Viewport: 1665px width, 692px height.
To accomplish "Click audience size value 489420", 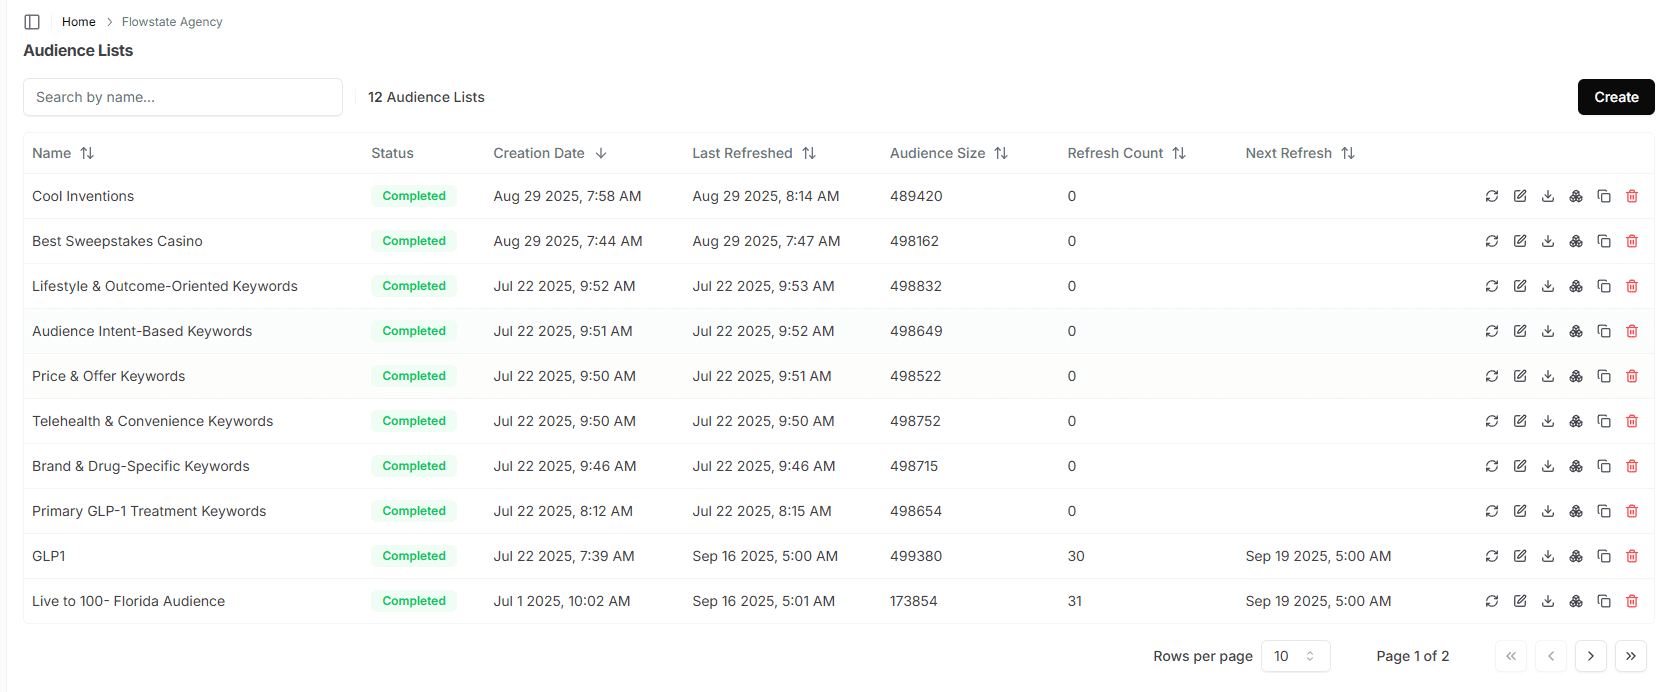I will 916,196.
